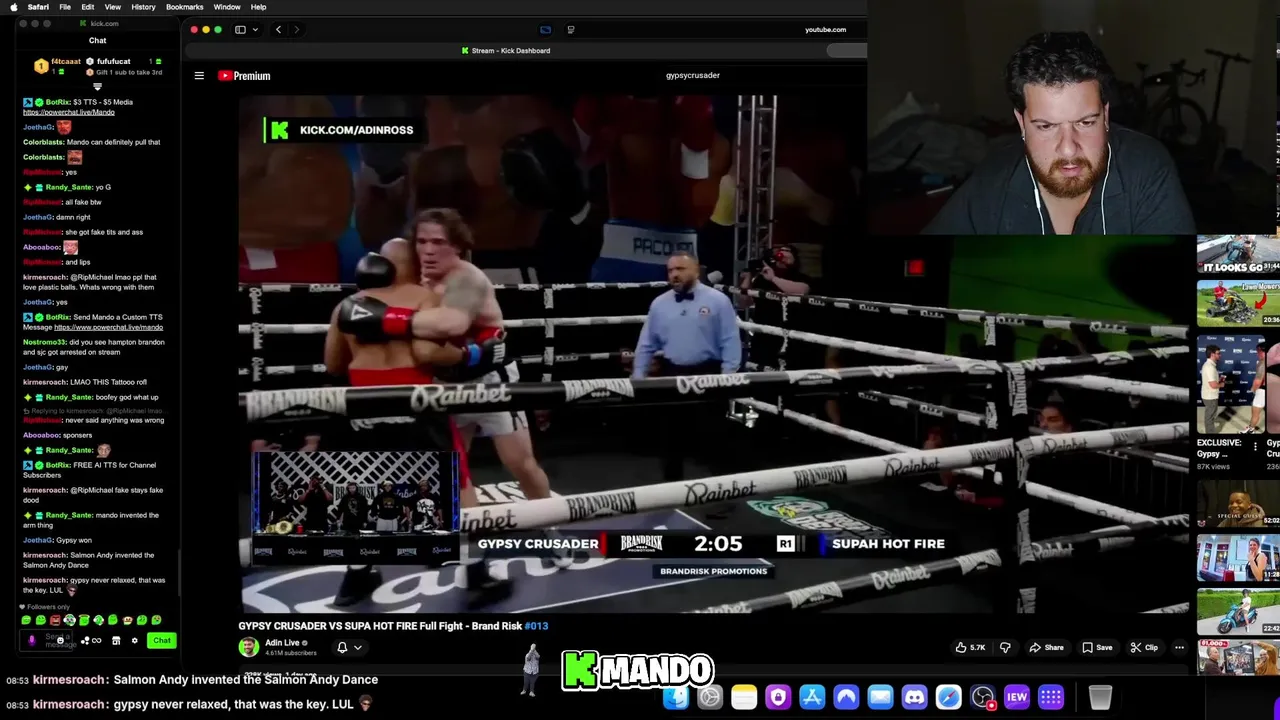
Task: Open Adin Live channel avatar
Action: coord(248,647)
